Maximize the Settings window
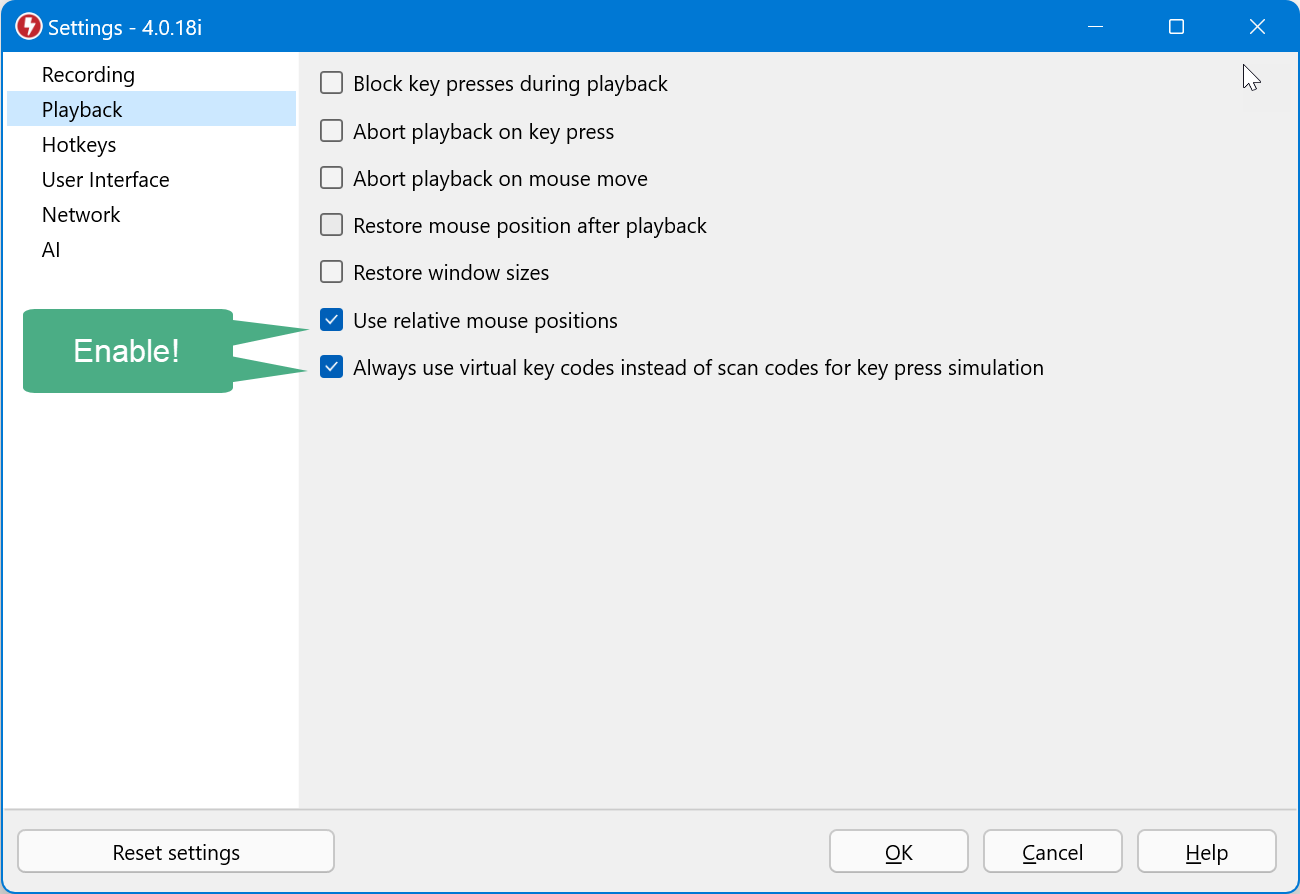Image resolution: width=1300 pixels, height=894 pixels. pyautogui.click(x=1176, y=27)
